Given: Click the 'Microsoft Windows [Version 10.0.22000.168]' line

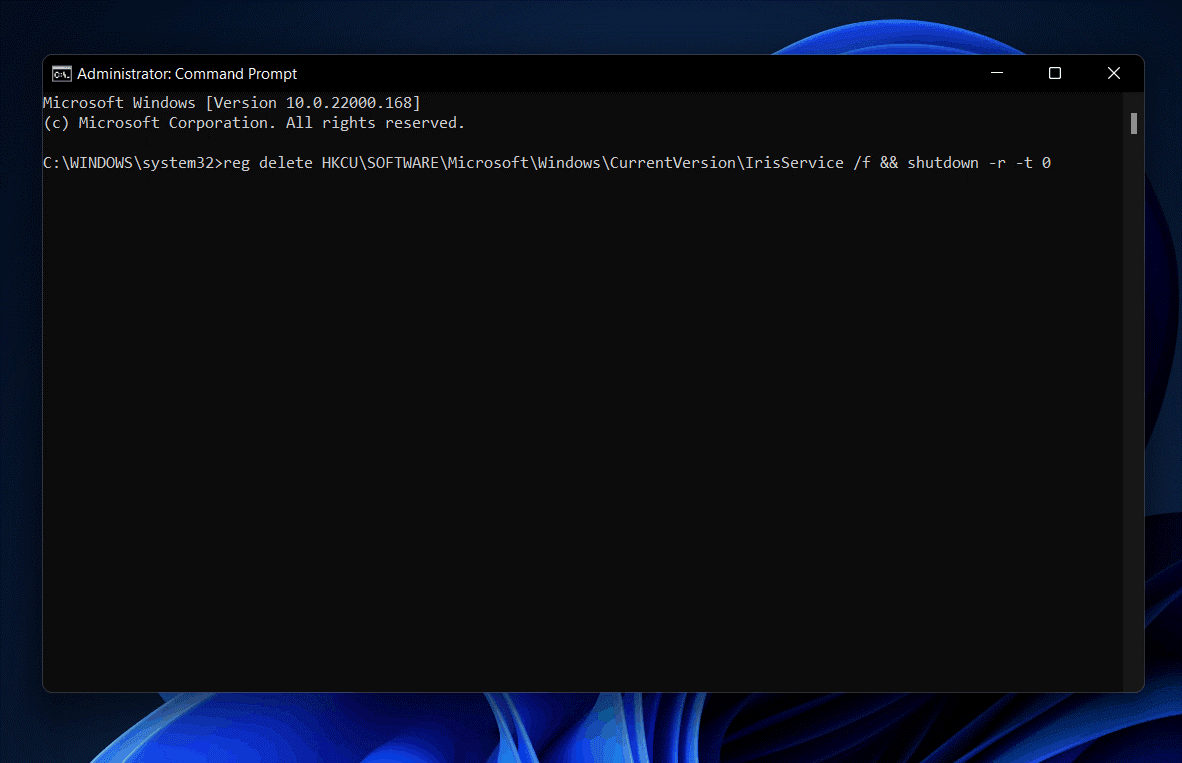Looking at the screenshot, I should pyautogui.click(x=231, y=103).
